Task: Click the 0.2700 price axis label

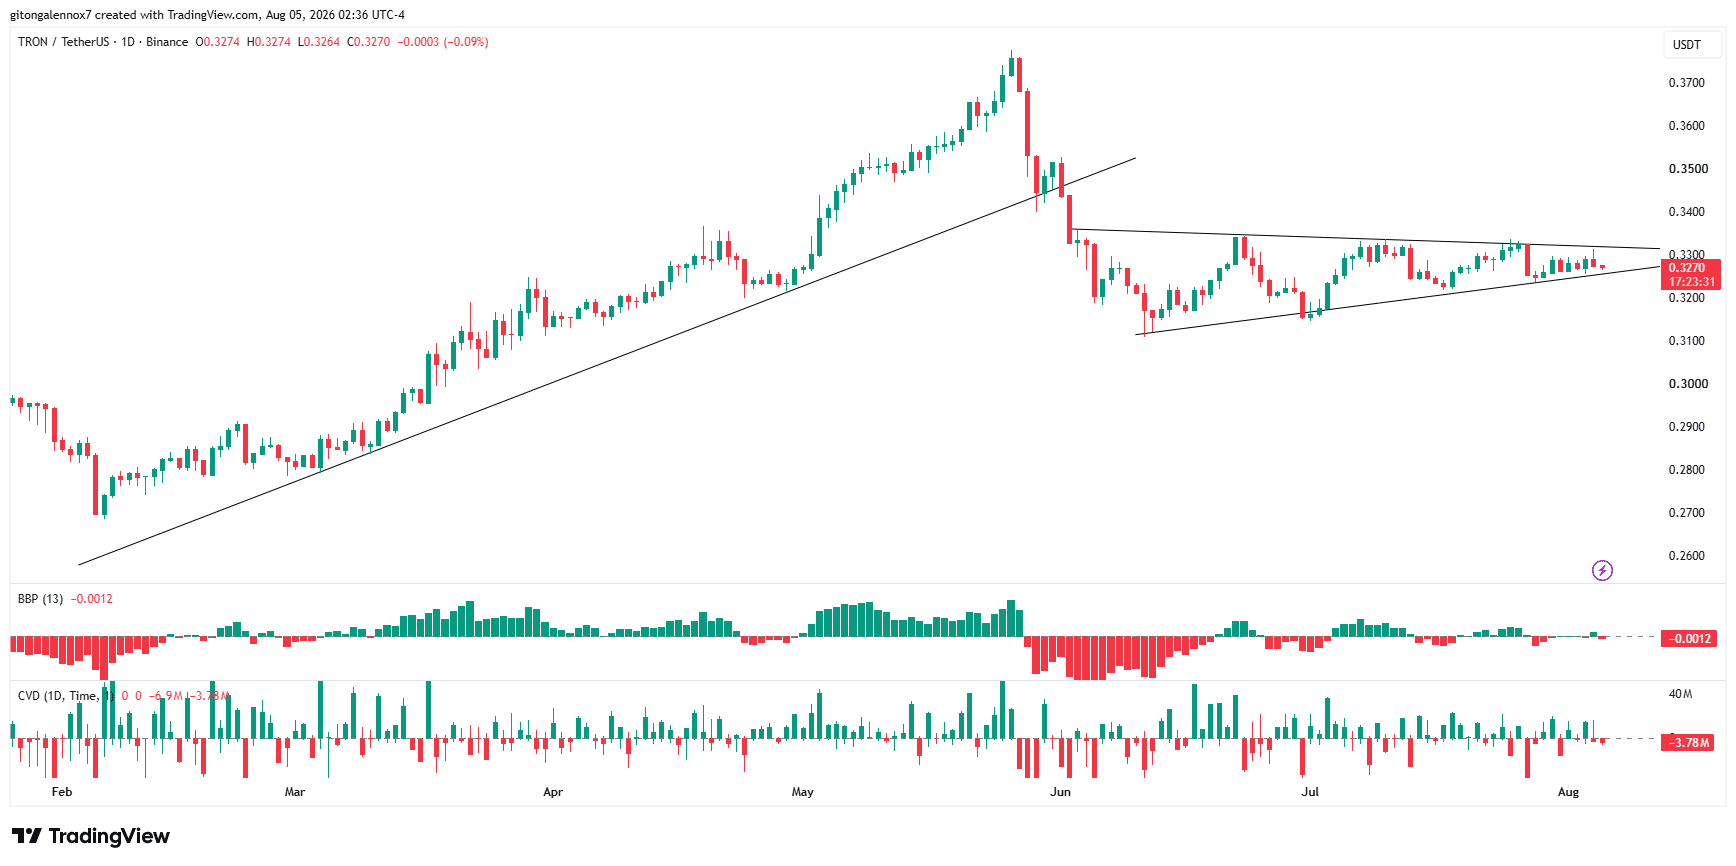Action: (x=1686, y=513)
